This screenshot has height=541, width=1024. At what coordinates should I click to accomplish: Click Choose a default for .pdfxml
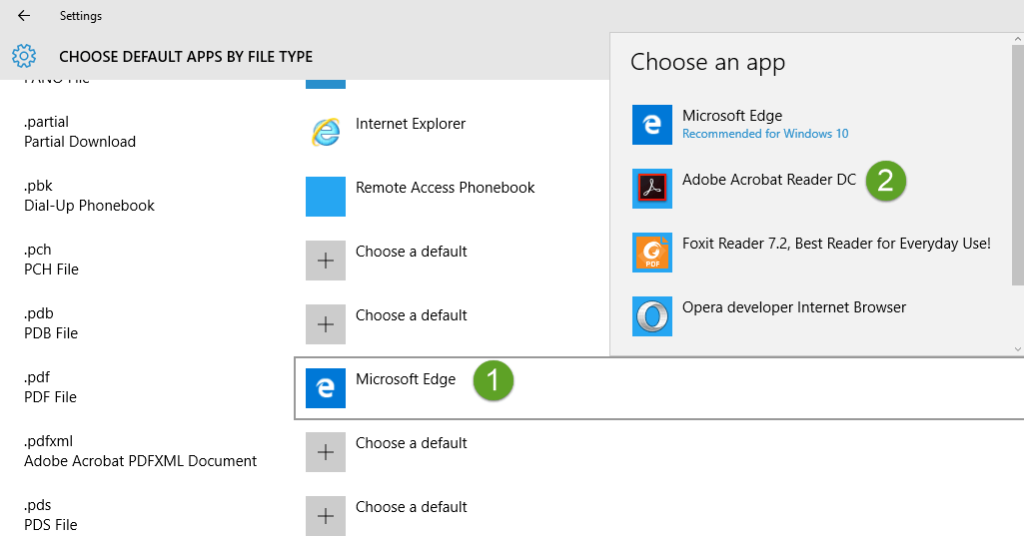(411, 443)
